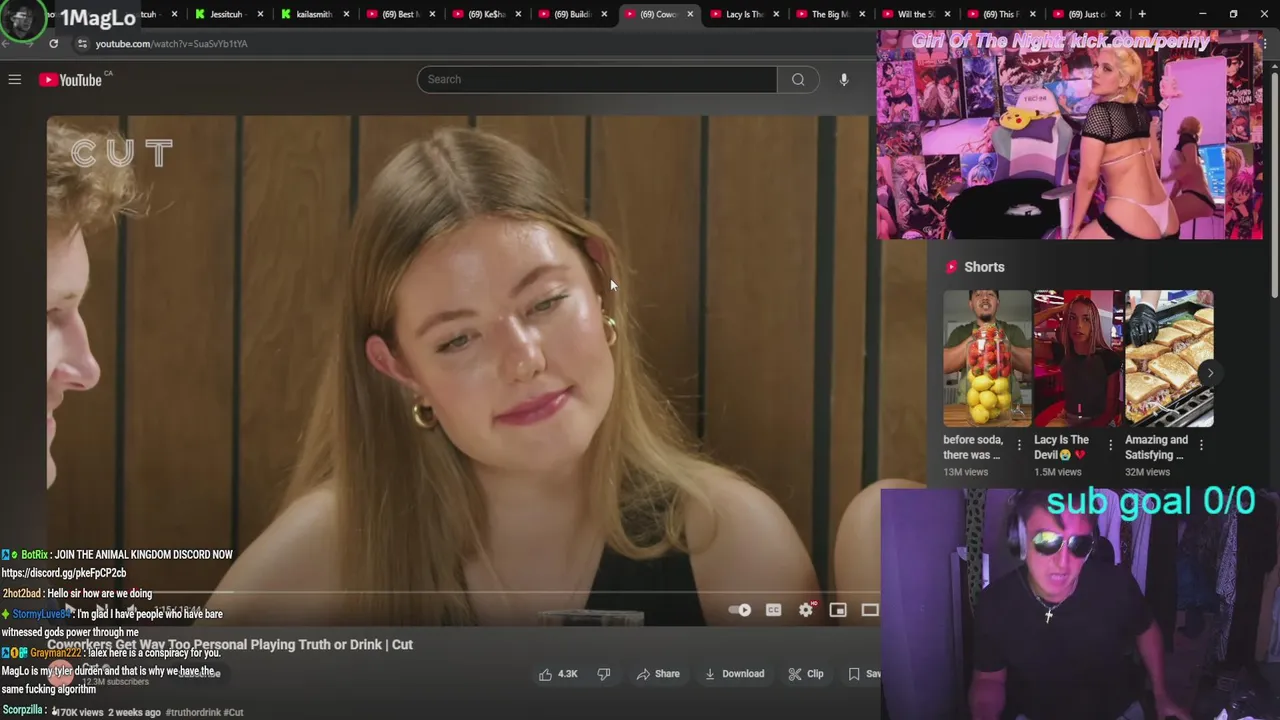Viewport: 1280px width, 720px height.
Task: Toggle closed captions CC button
Action: (773, 610)
